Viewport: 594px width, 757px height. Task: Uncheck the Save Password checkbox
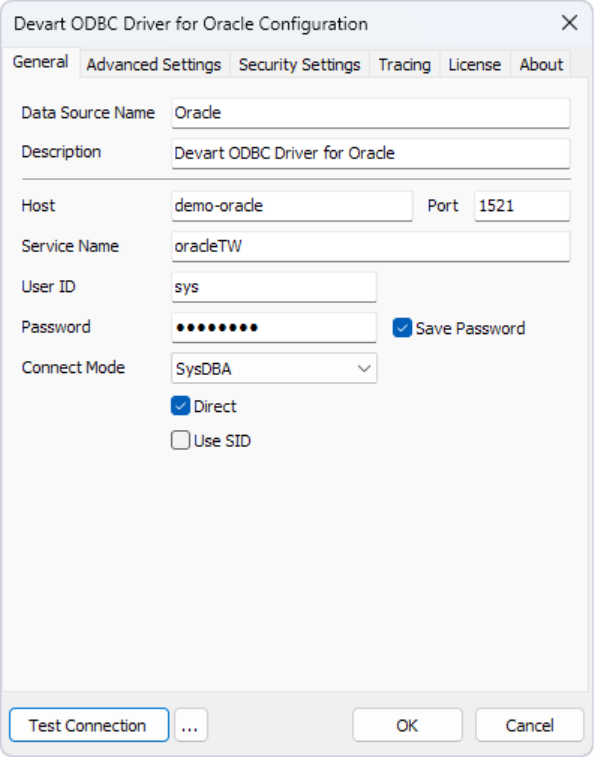pos(402,328)
